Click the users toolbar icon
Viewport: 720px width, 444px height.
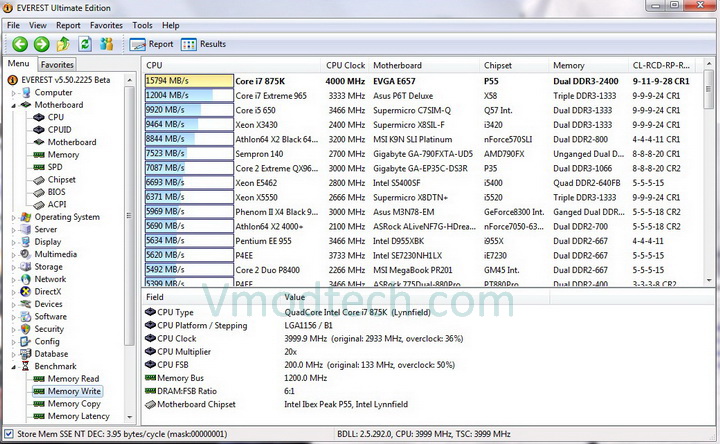[x=107, y=44]
